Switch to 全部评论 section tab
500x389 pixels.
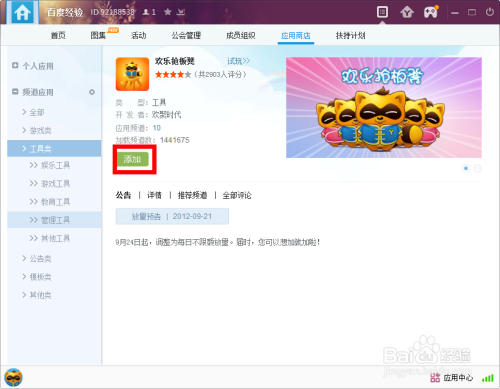[237, 195]
